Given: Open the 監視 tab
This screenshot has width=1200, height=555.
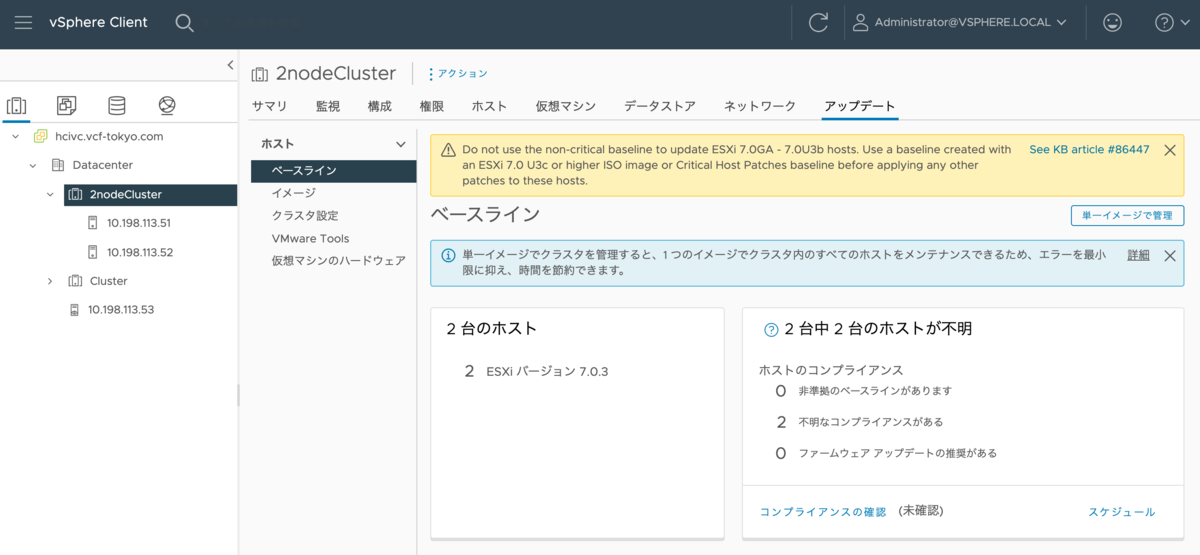Looking at the screenshot, I should (328, 106).
